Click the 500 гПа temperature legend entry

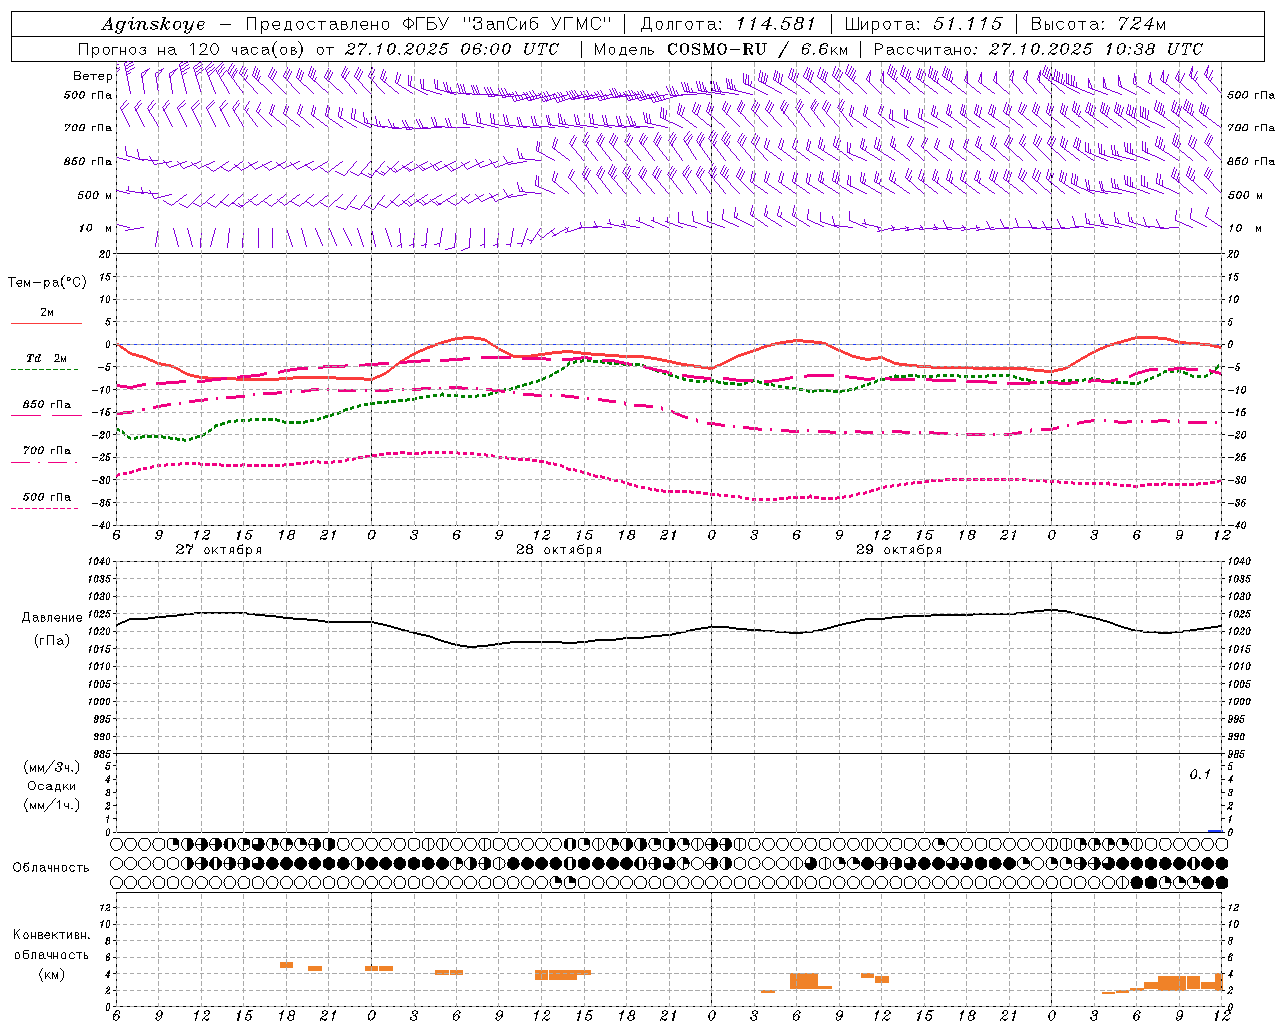click(x=46, y=497)
